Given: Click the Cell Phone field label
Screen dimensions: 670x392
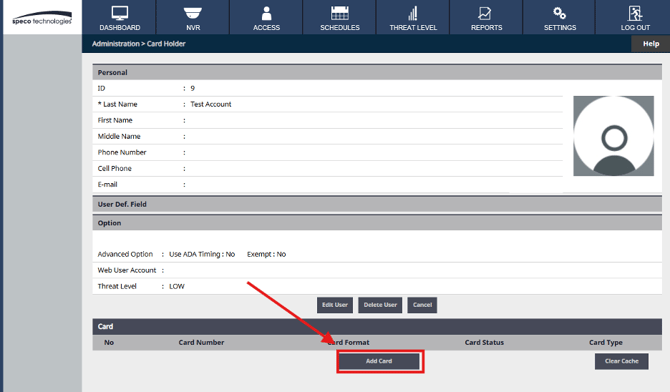Looking at the screenshot, I should point(115,168).
